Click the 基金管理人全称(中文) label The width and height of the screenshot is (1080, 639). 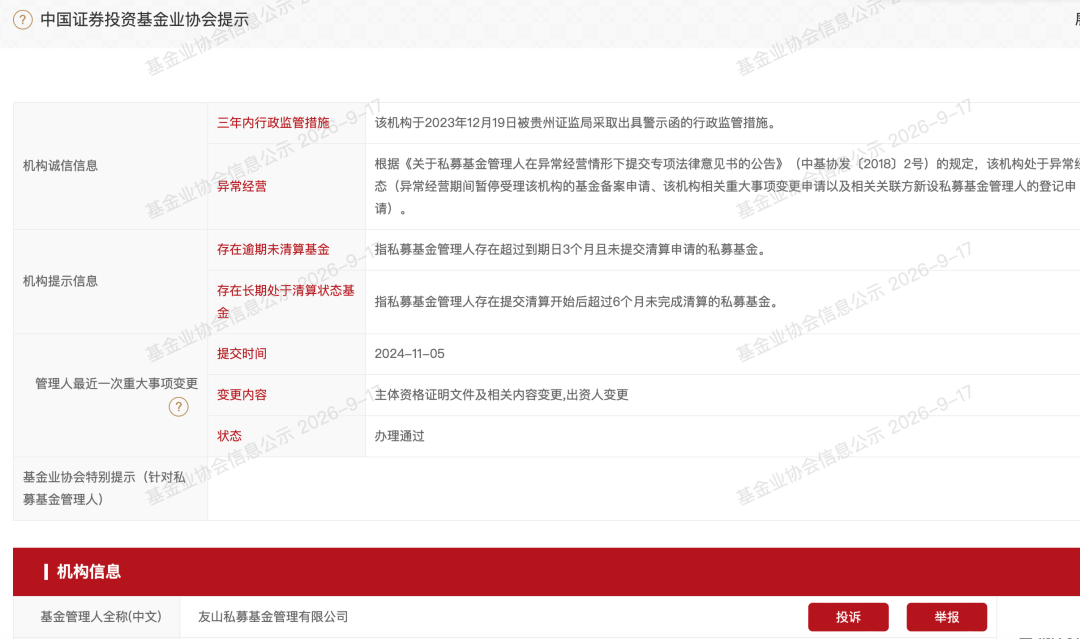[x=101, y=617]
